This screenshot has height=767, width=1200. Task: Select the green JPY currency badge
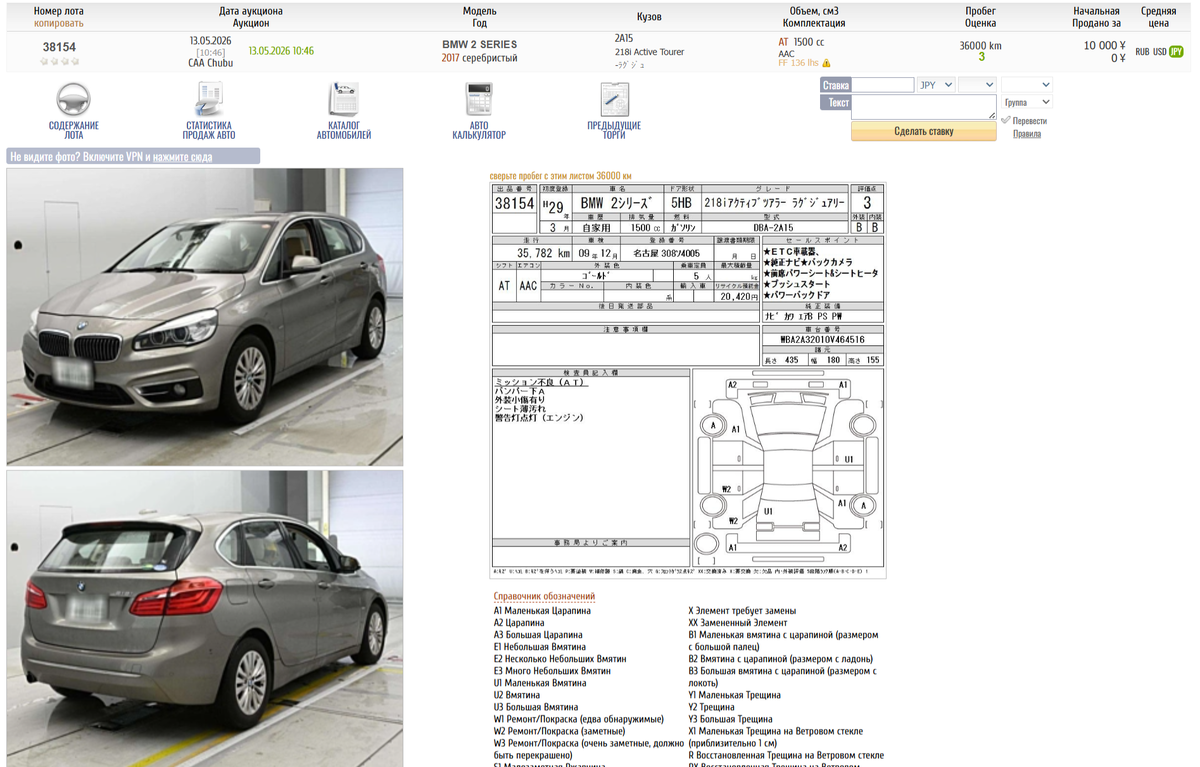pos(1176,52)
